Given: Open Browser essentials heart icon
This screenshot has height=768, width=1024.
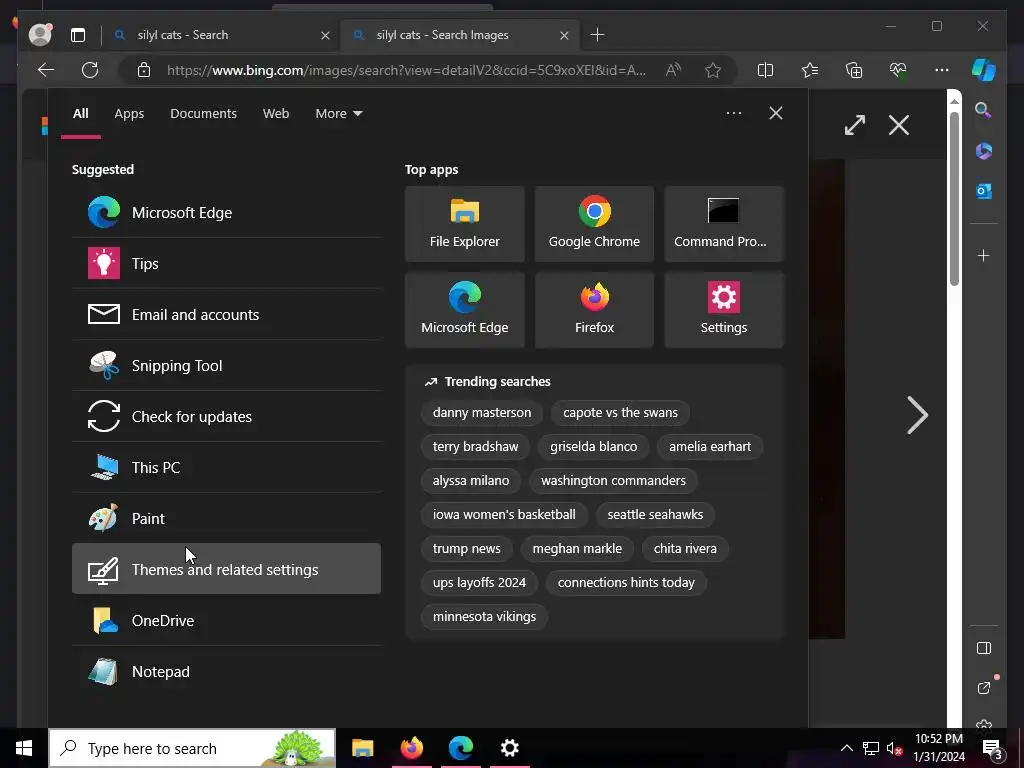Looking at the screenshot, I should (x=898, y=70).
